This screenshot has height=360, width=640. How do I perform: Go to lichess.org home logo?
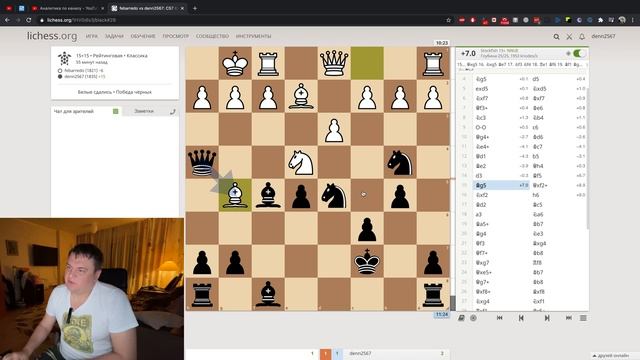[52, 36]
